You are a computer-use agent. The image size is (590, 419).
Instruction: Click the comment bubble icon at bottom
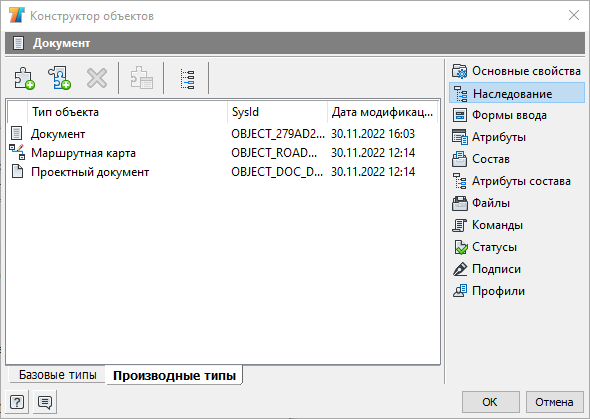[x=45, y=402]
